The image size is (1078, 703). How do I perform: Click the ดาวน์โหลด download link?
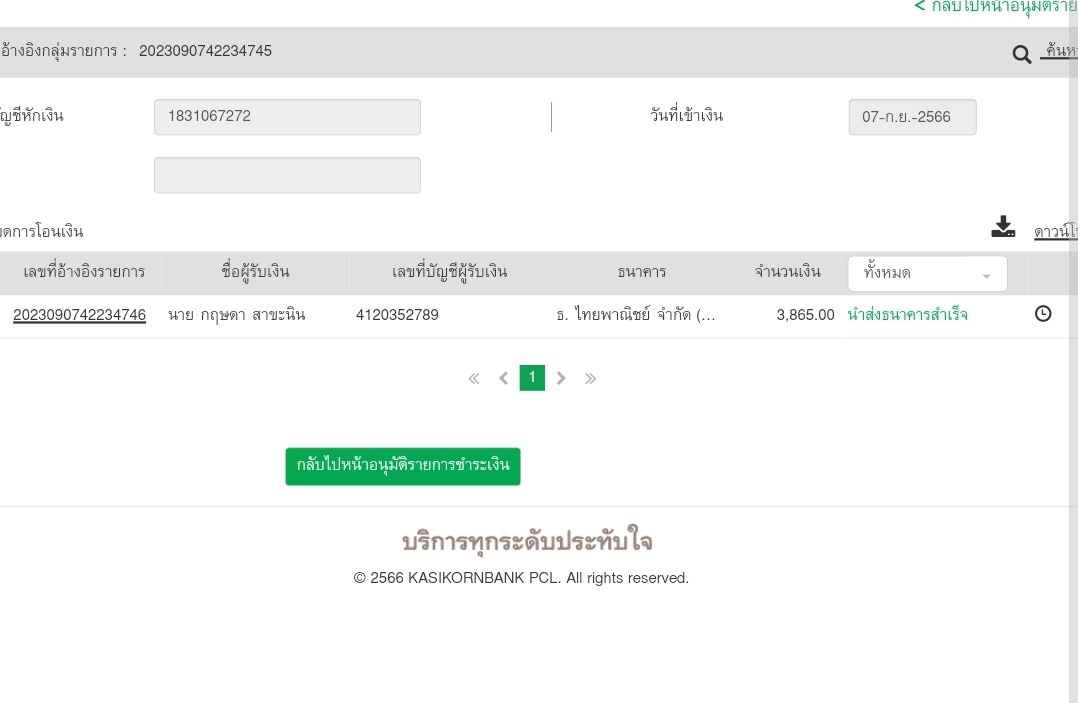1055,232
